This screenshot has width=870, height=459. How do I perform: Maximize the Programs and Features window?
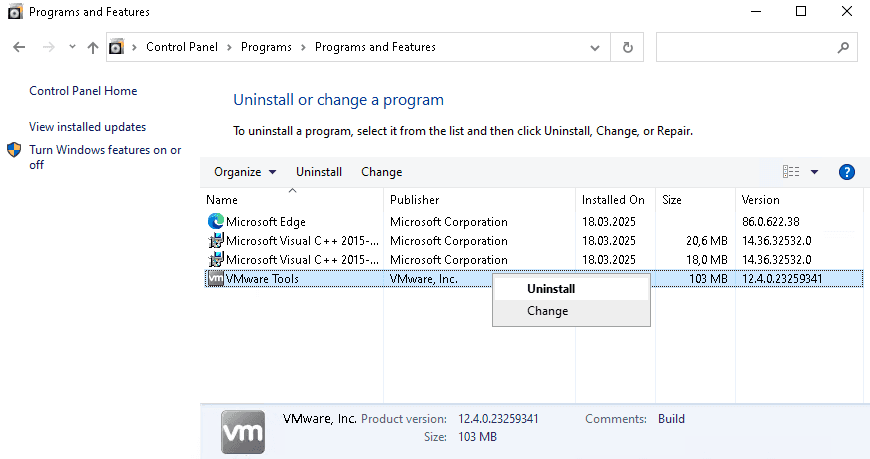coord(801,12)
